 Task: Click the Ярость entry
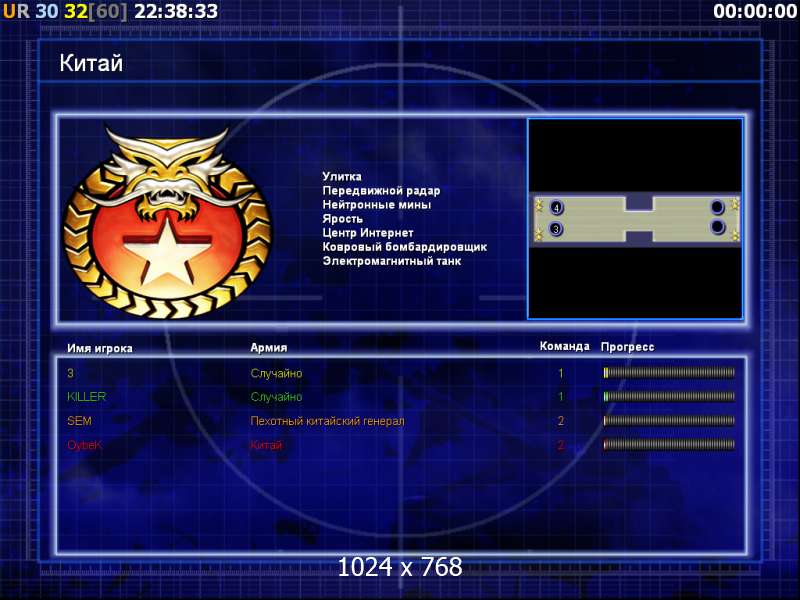pos(342,219)
